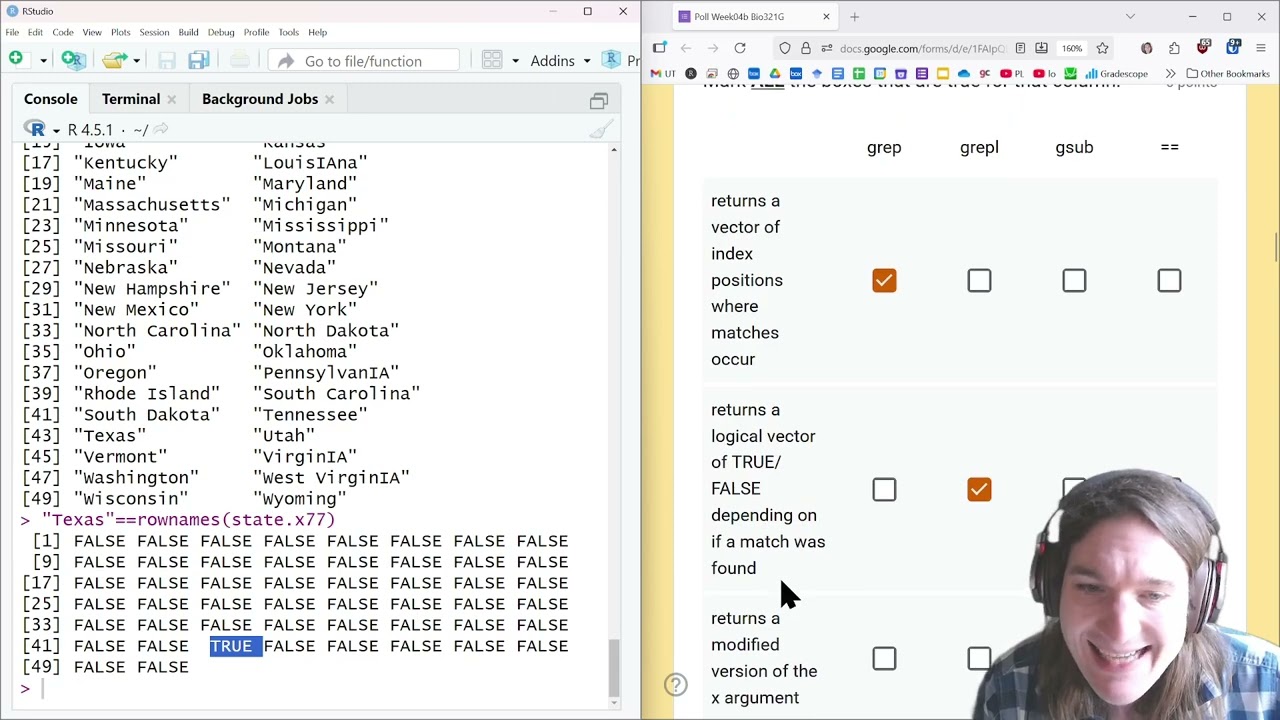Click the highlighted TRUE value in console output
The image size is (1280, 720).
click(x=236, y=646)
